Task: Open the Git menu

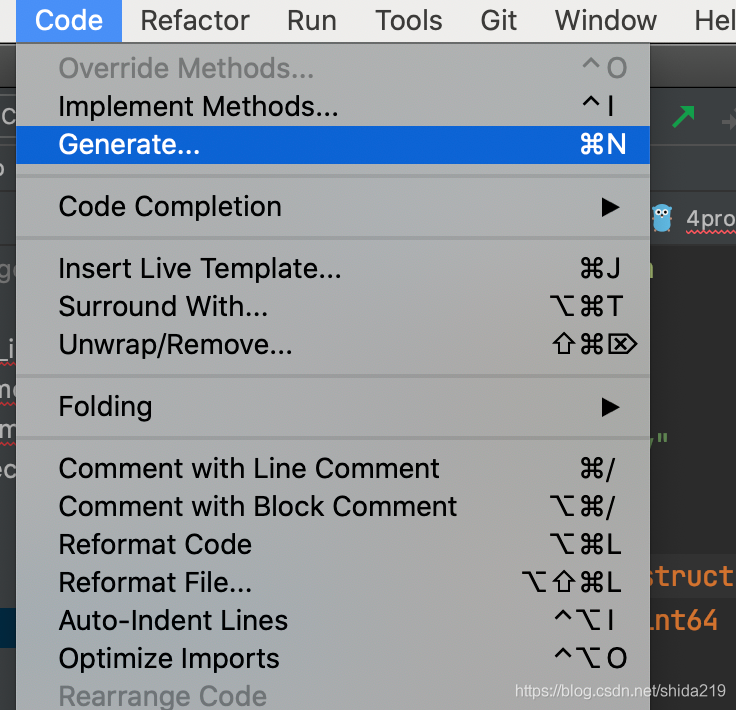Action: tap(498, 20)
